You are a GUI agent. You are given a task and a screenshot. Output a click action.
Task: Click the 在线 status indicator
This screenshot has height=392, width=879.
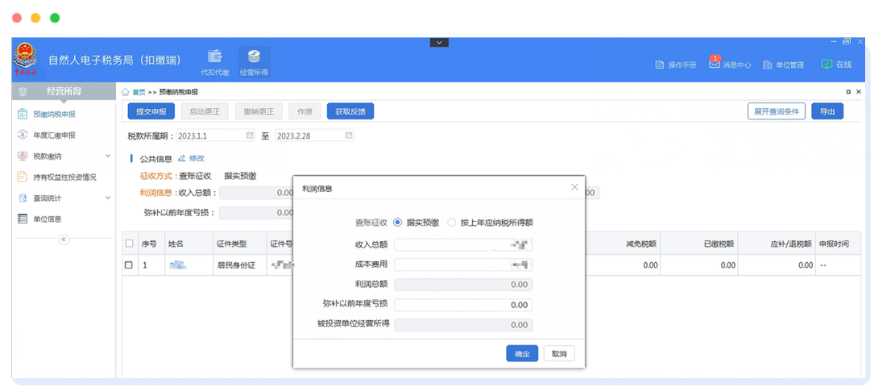pos(836,64)
